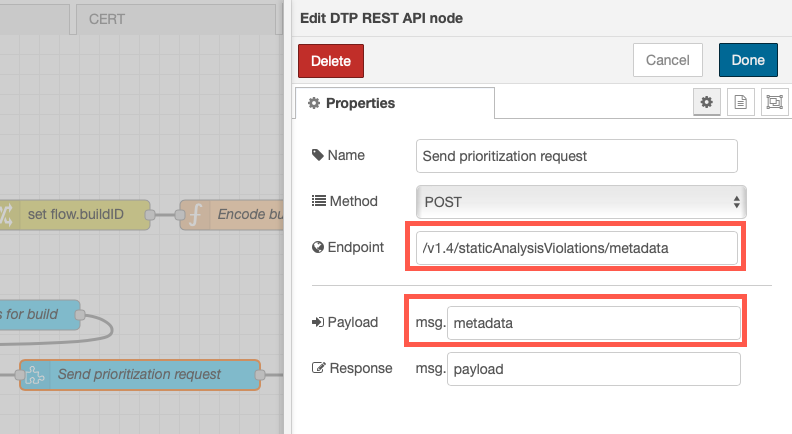Image resolution: width=792 pixels, height=434 pixels.
Task: Open node description document icon
Action: click(740, 102)
